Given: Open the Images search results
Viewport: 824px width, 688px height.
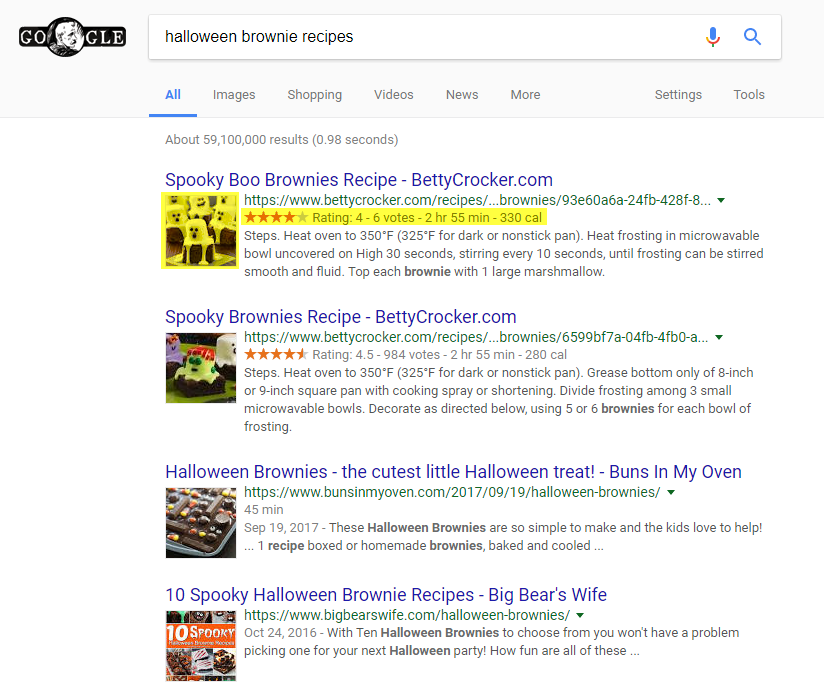Looking at the screenshot, I should click(x=233, y=94).
